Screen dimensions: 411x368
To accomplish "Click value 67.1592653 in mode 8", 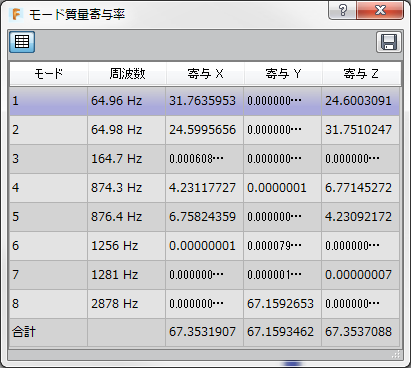I will click(x=282, y=304).
